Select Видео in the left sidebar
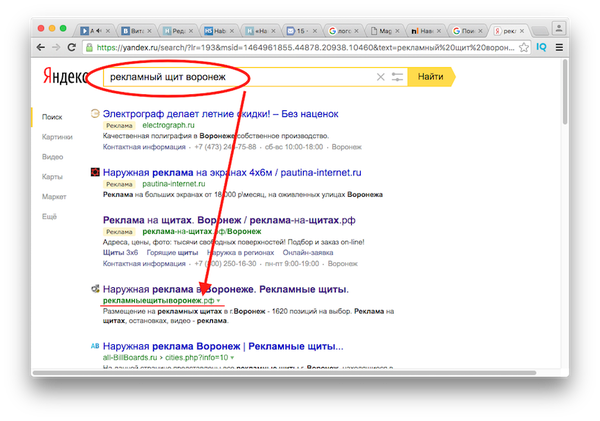The height and width of the screenshot is (421, 600). click(x=52, y=157)
